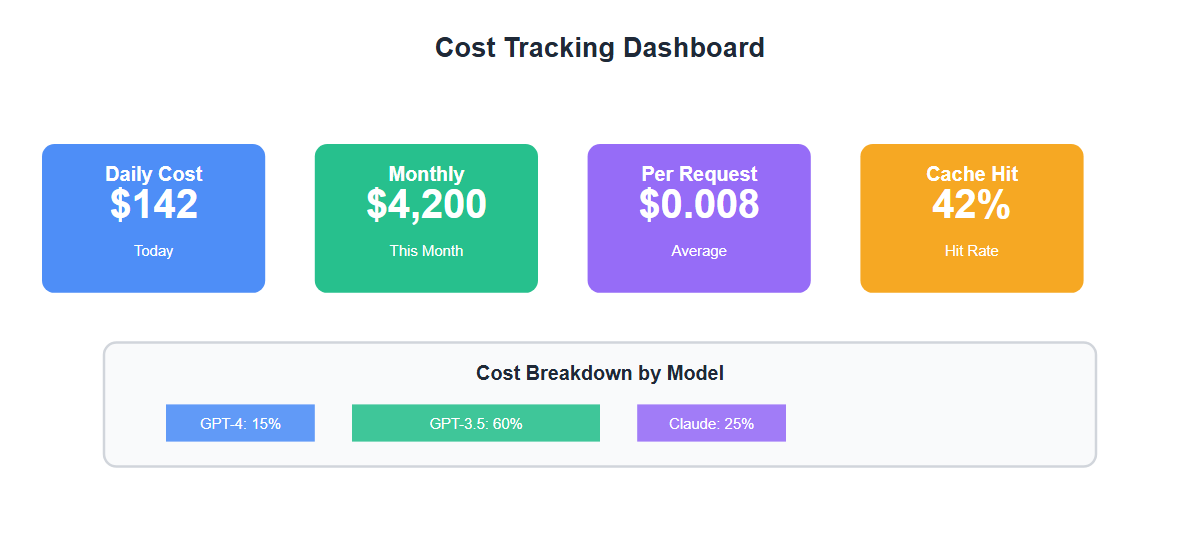
Task: Click the Daily Cost heading text
Action: [x=154, y=174]
